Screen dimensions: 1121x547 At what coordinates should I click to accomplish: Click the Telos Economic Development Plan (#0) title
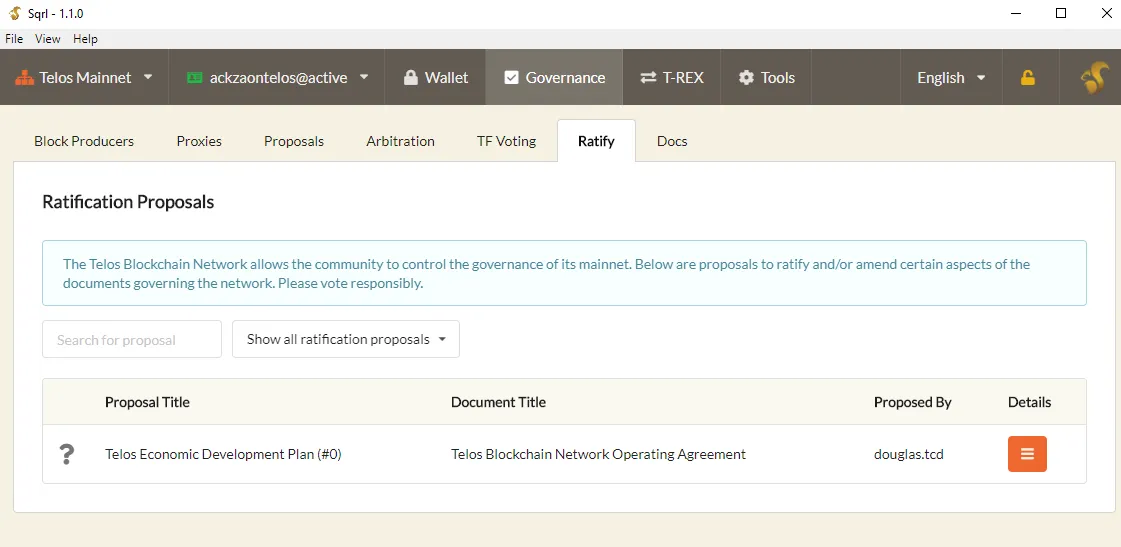223,454
